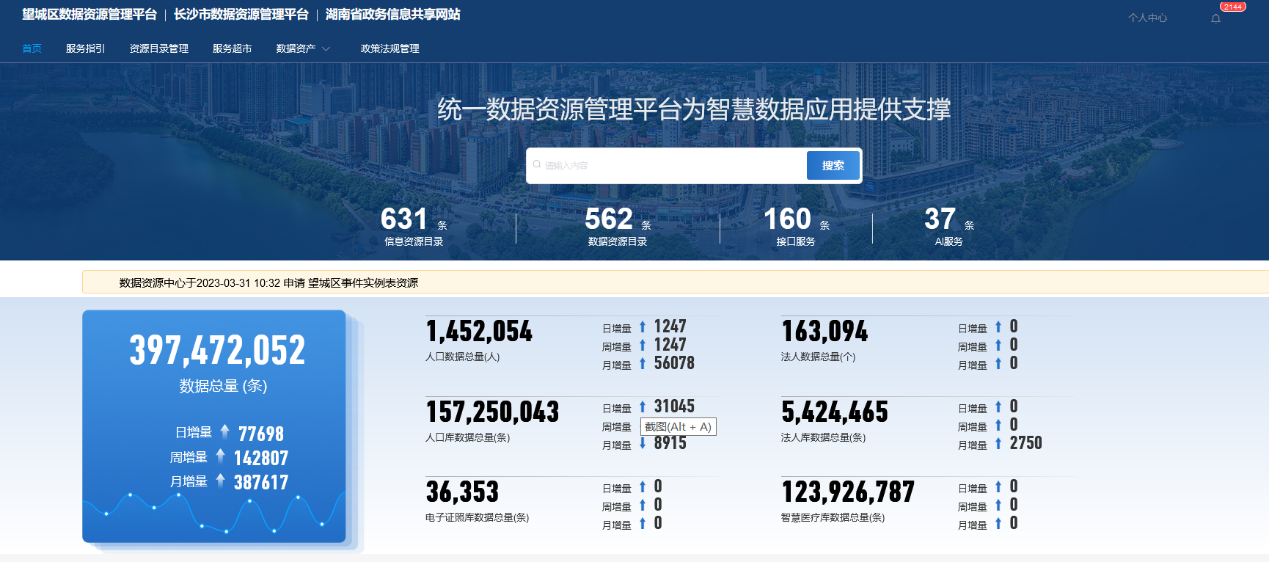Click the 周增量 up arrow beside 142807
The image size is (1269, 562).
point(220,457)
